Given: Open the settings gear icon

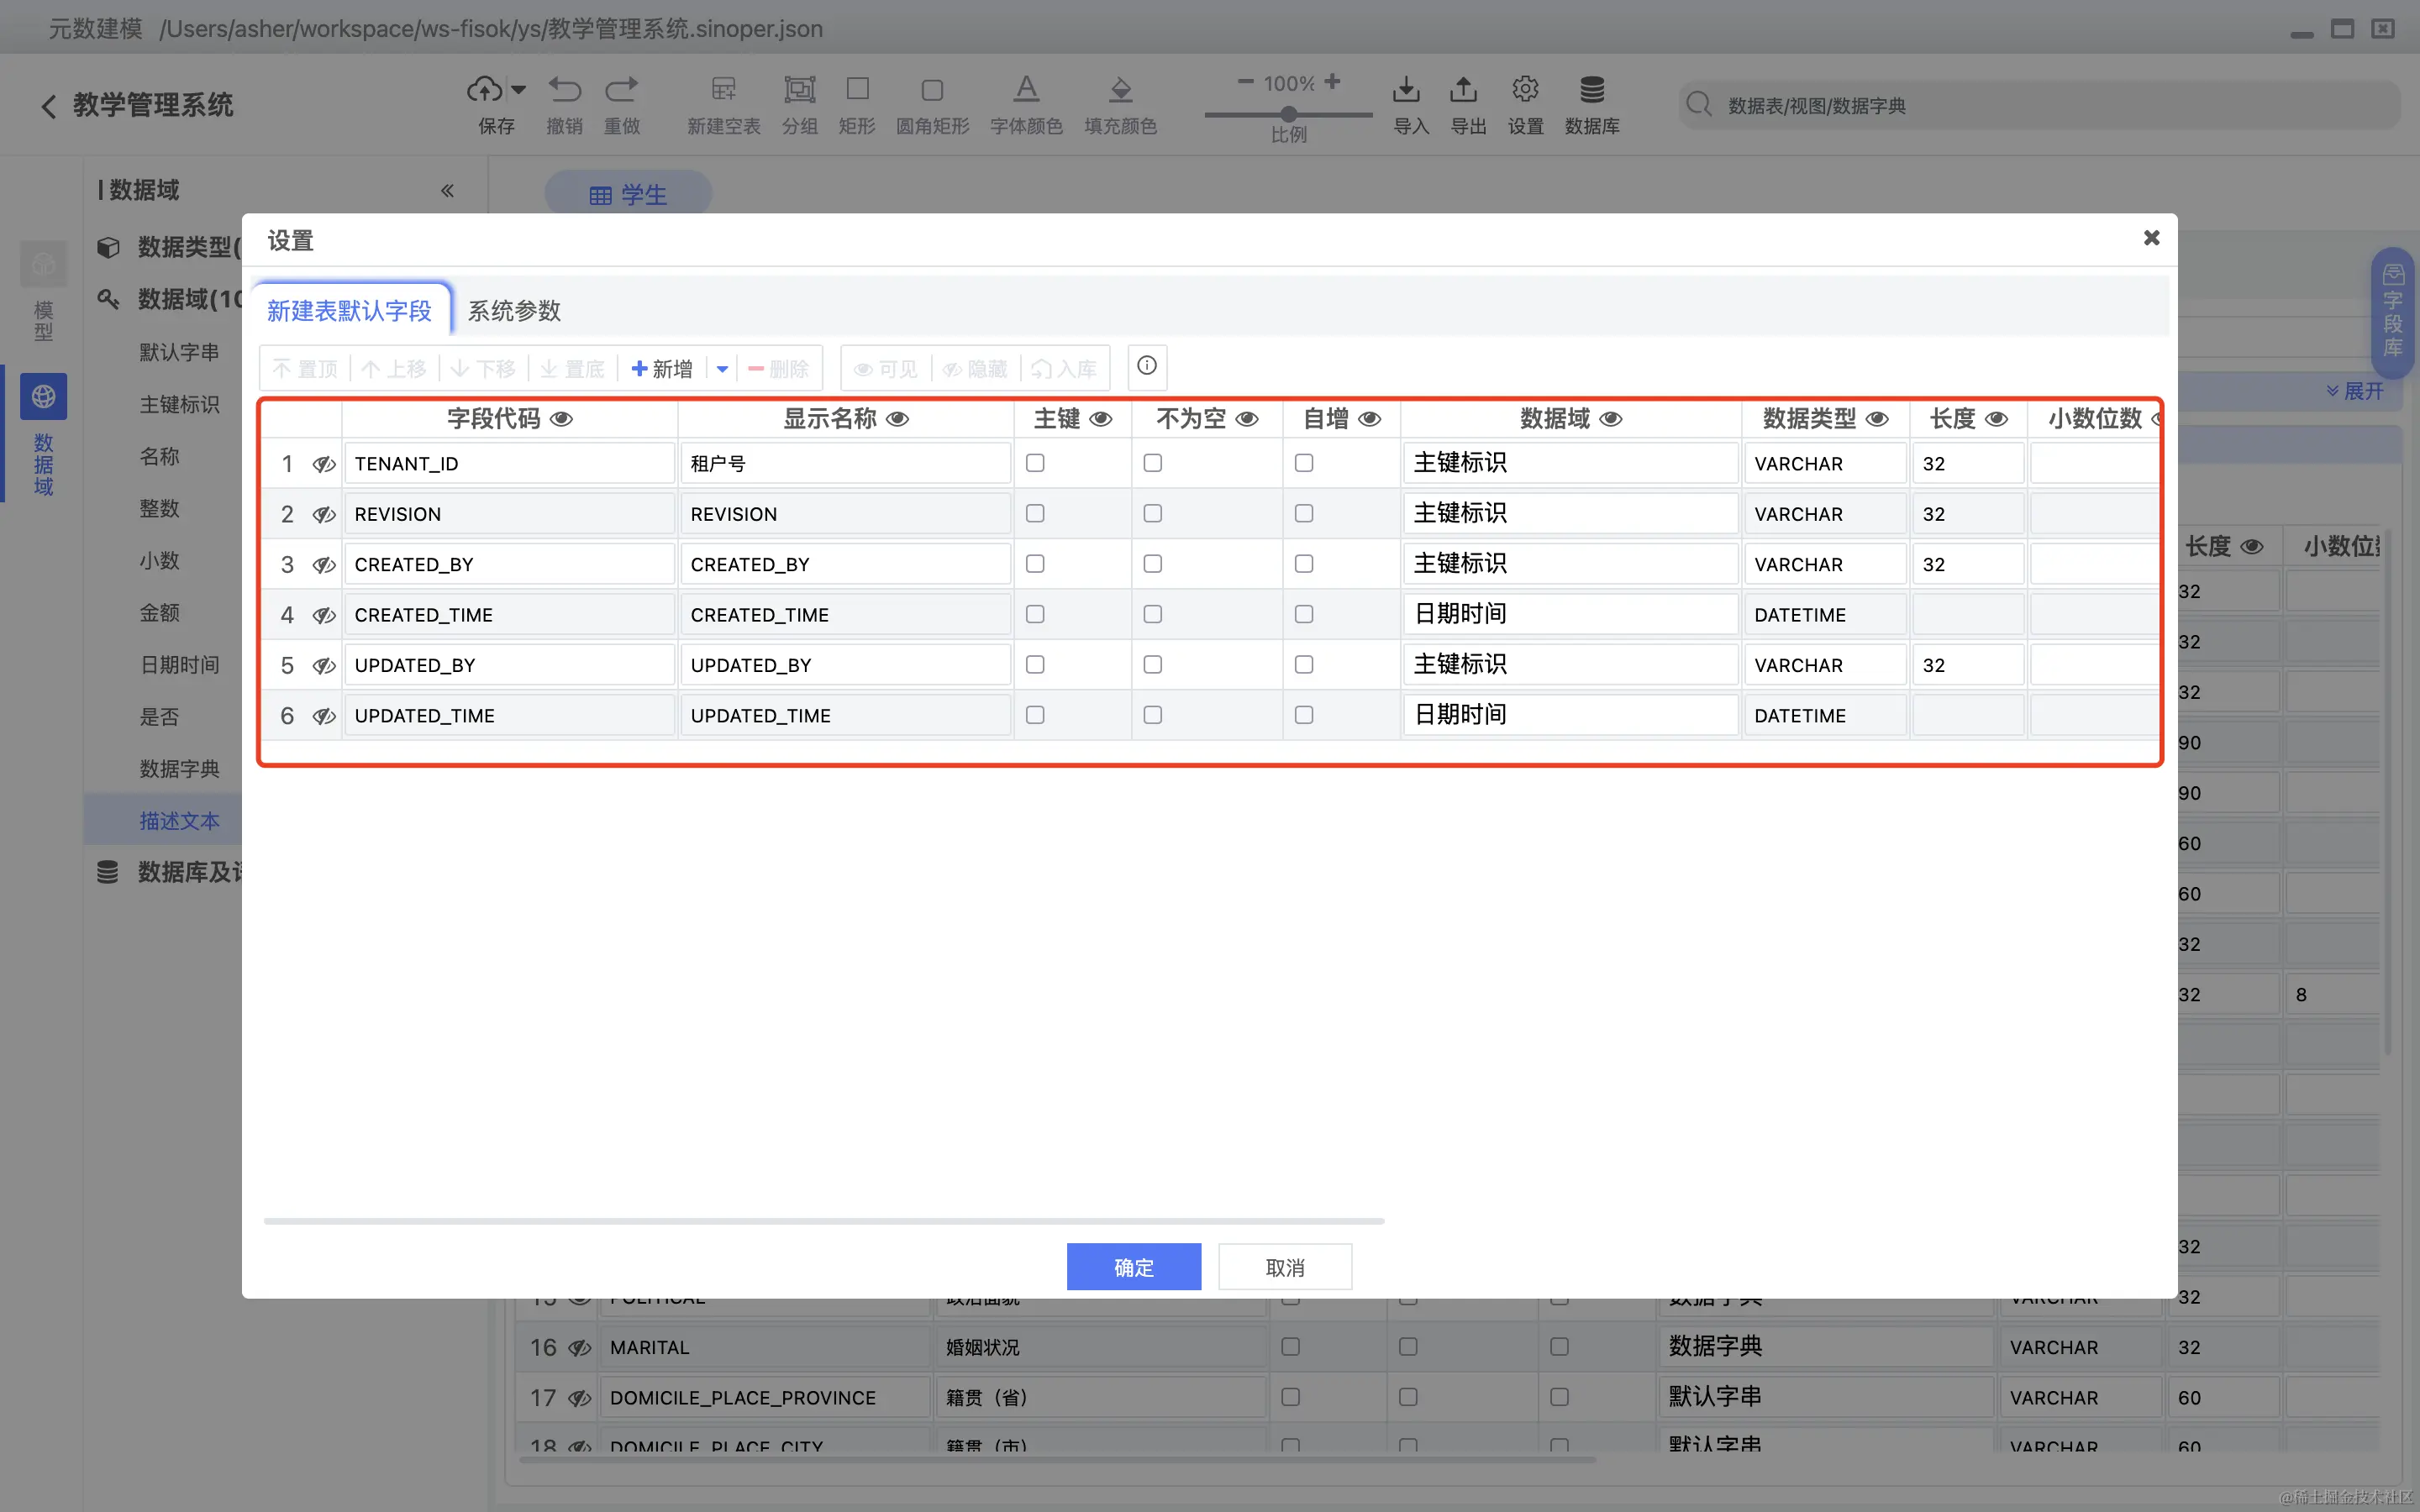Looking at the screenshot, I should [x=1524, y=90].
